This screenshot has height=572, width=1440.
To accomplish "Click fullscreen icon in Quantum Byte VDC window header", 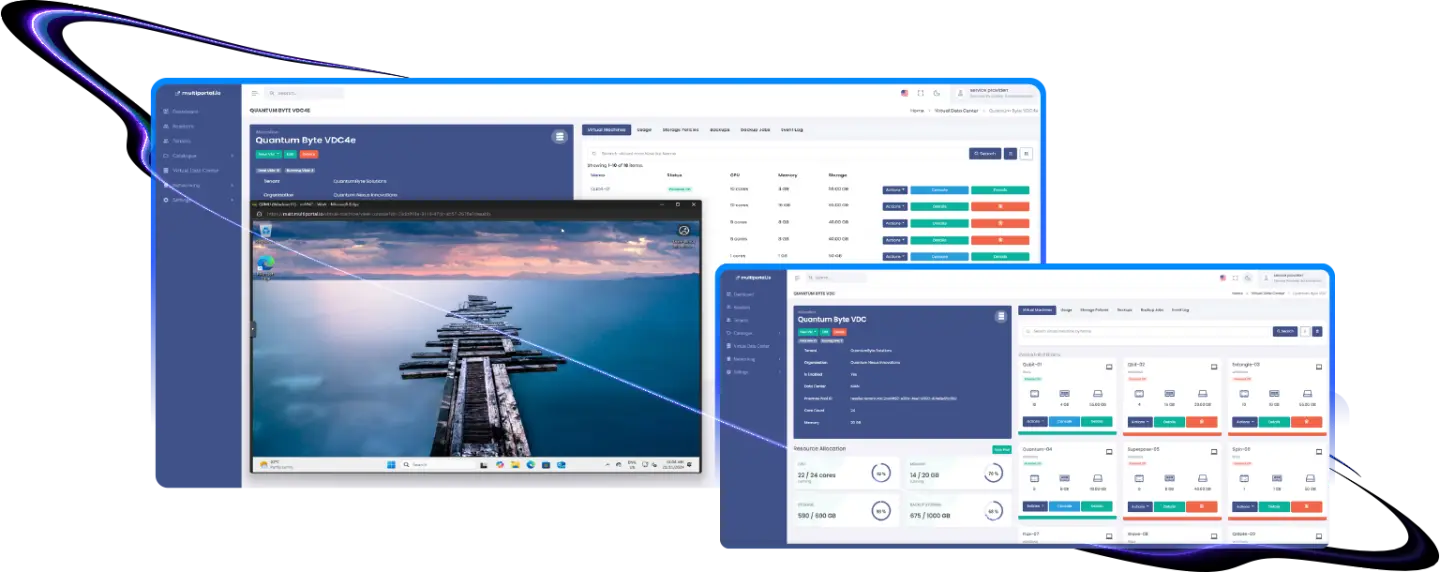I will [x=1236, y=277].
